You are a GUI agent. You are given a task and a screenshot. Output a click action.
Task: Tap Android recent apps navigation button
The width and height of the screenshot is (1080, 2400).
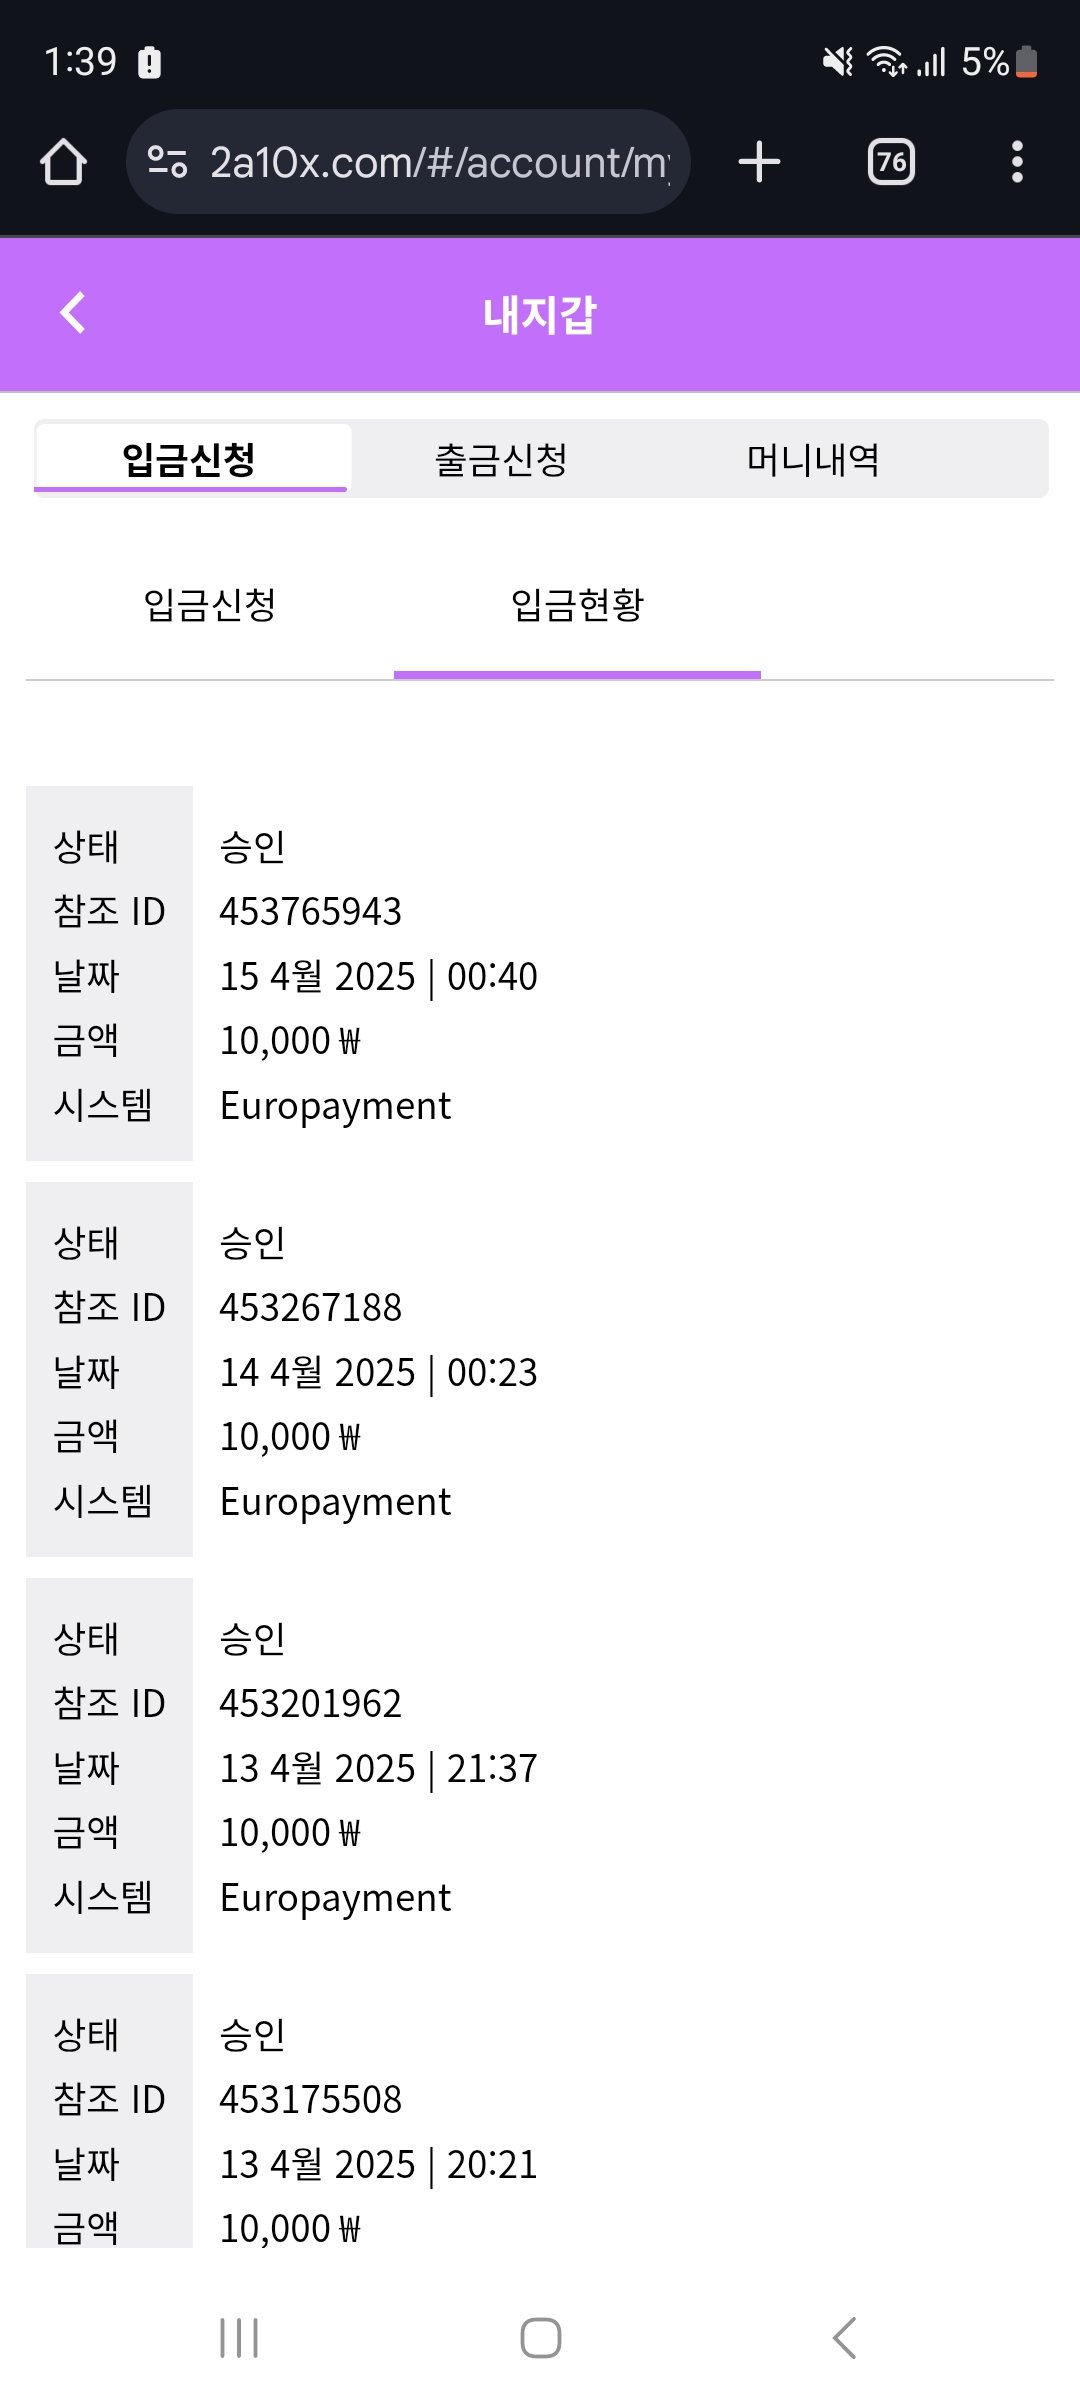[239, 2338]
